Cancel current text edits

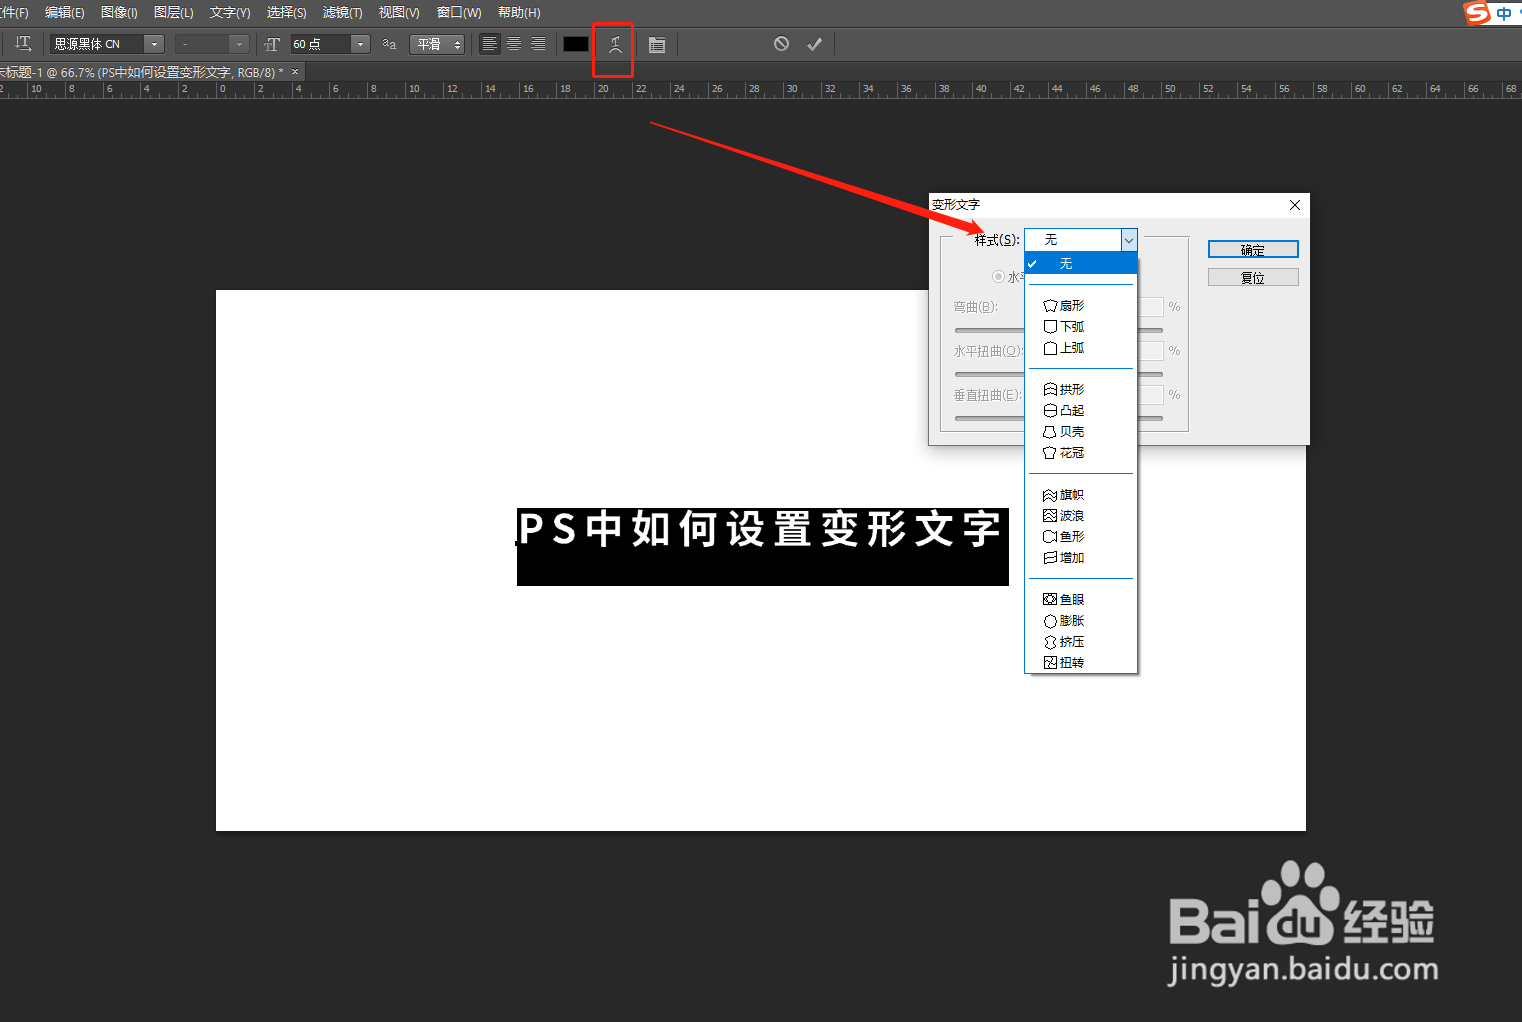coord(781,44)
